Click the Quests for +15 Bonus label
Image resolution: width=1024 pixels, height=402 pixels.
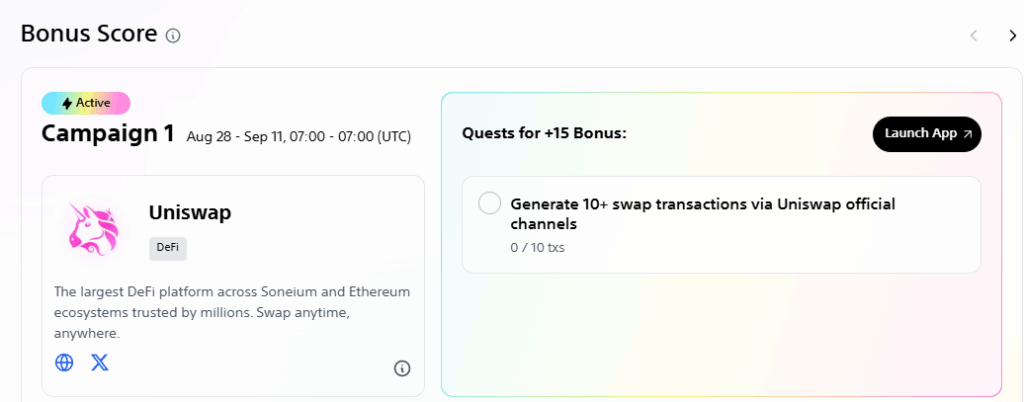544,134
